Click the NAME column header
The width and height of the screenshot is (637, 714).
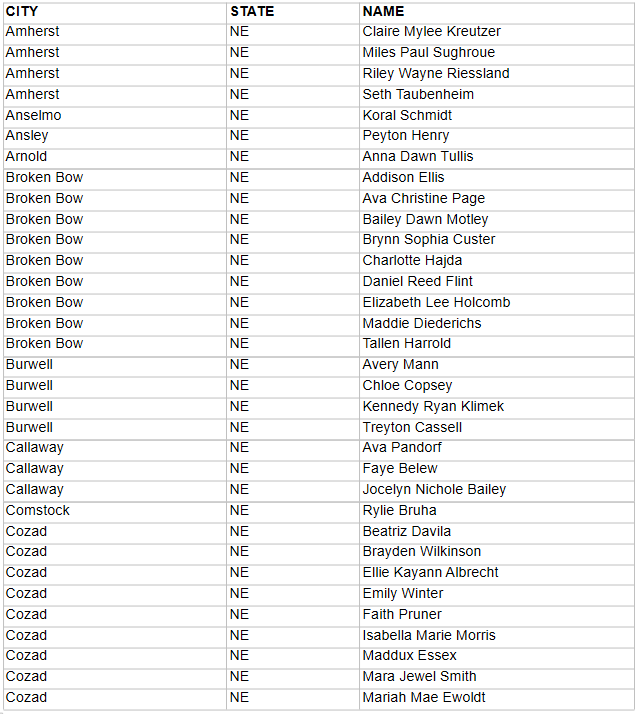click(x=383, y=11)
